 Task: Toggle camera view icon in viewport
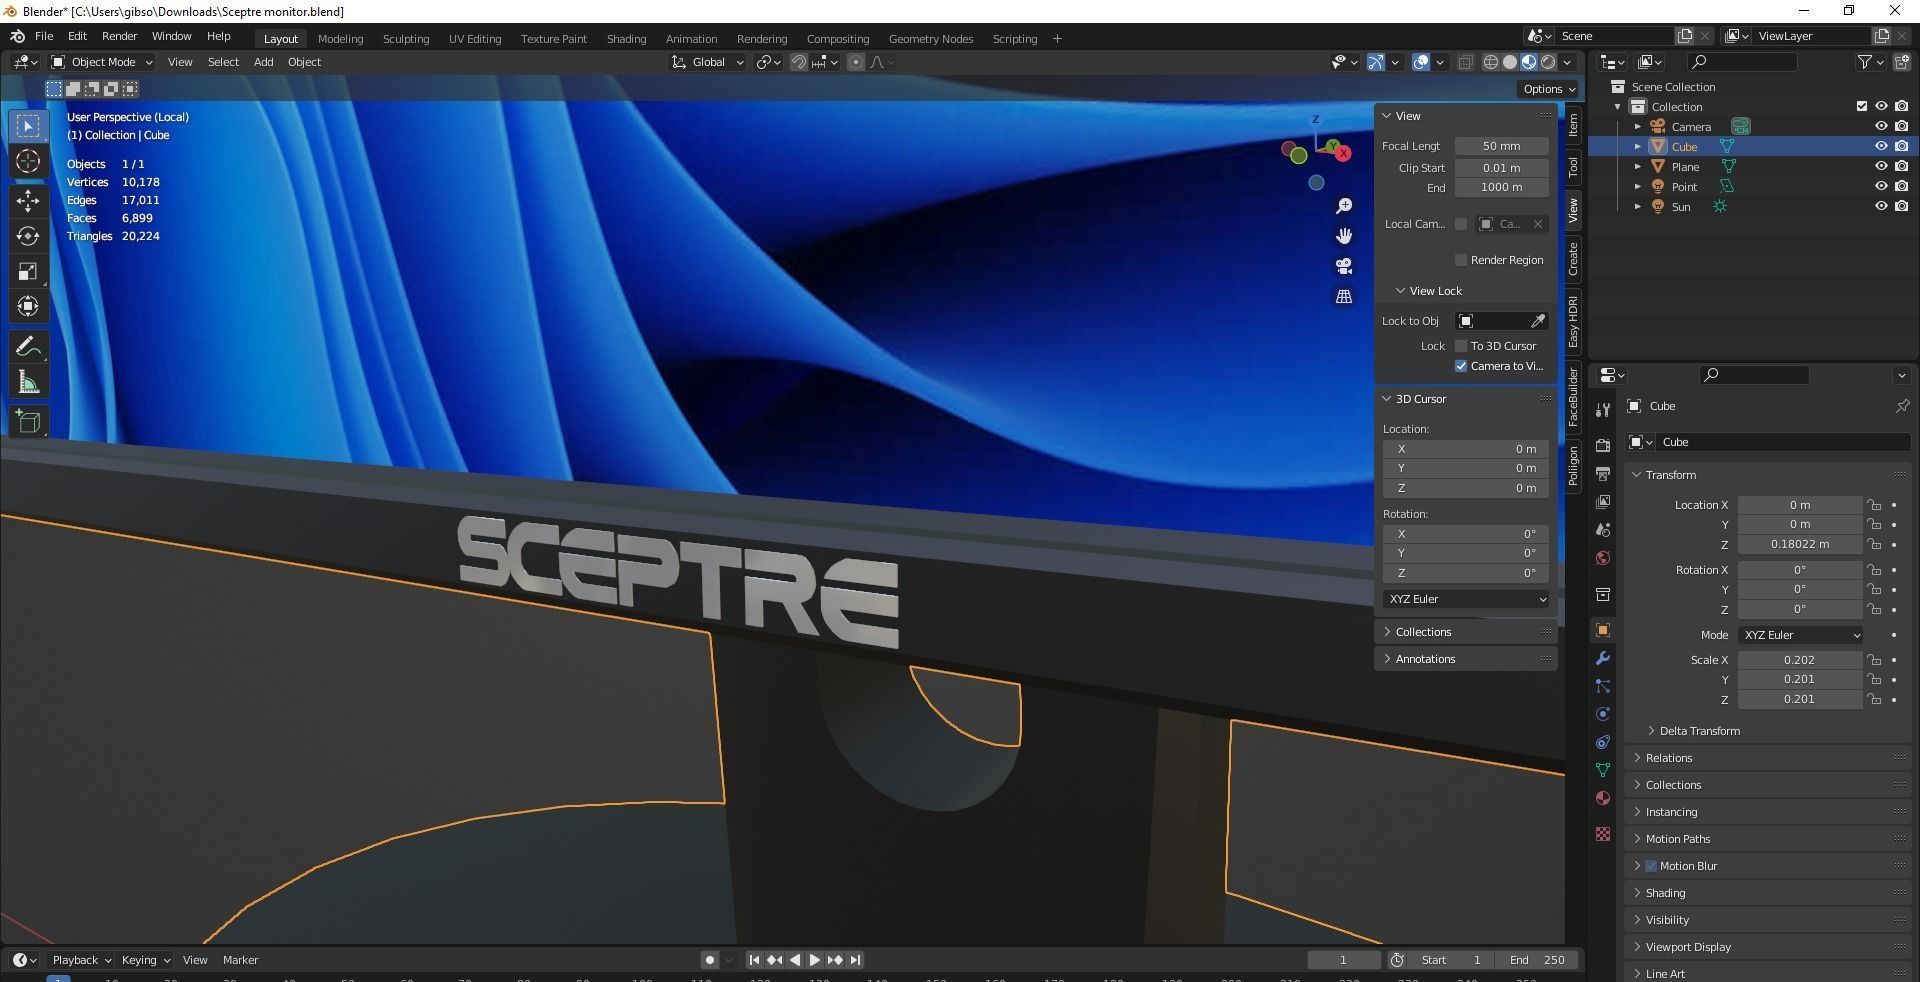click(x=1344, y=266)
